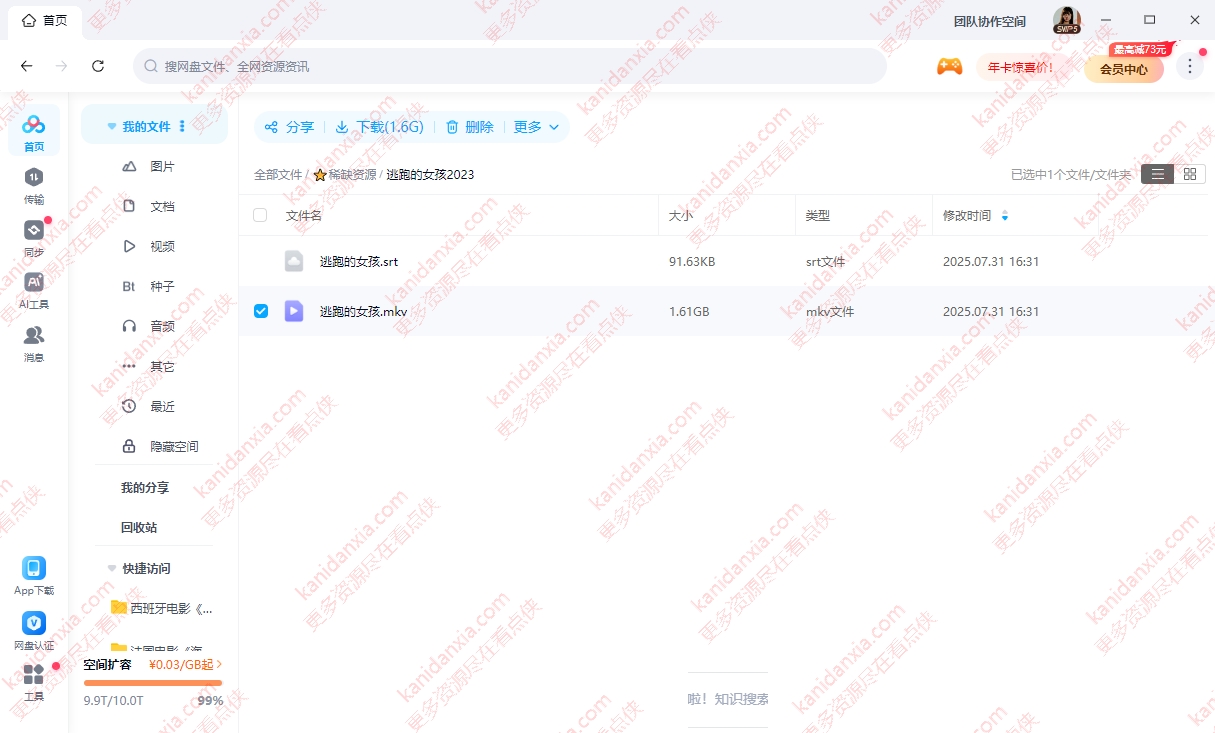Uncheck the 逃跑的女孩.mkv file checkbox
1215x733 pixels.
point(261,311)
